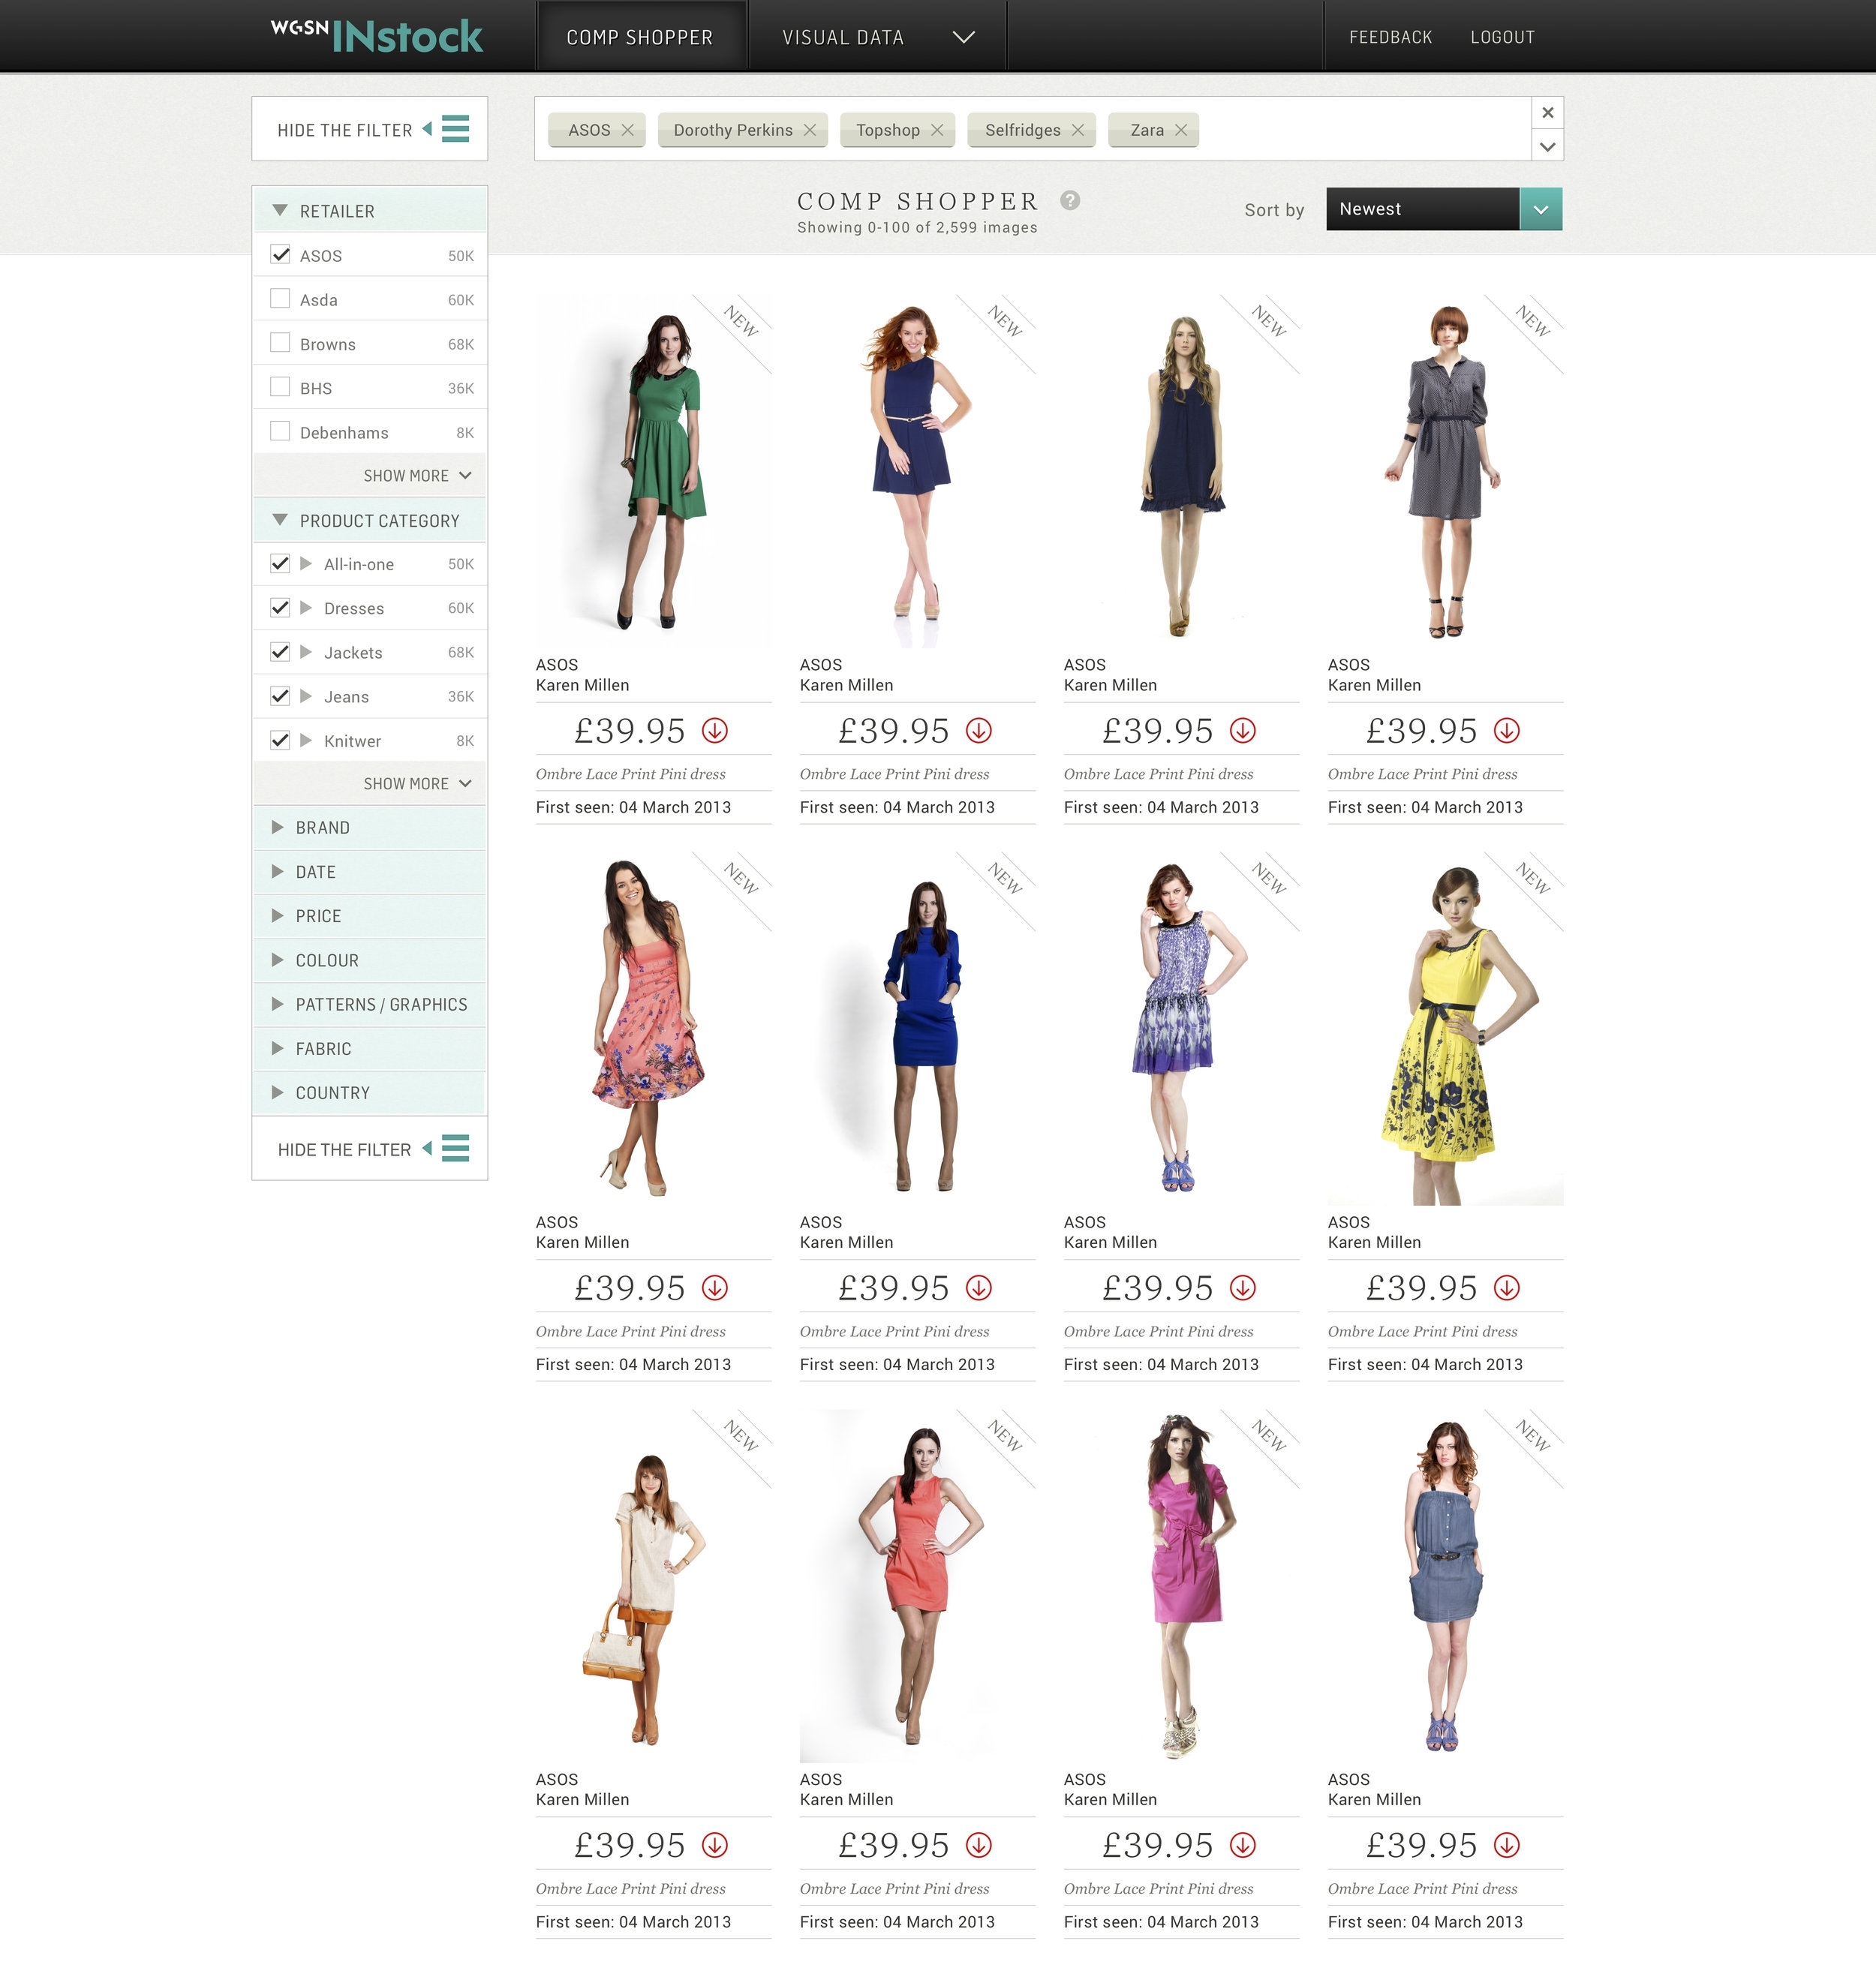Viewport: 1876px width, 1980px height.
Task: Open the green dress product thumbnail
Action: coord(653,471)
